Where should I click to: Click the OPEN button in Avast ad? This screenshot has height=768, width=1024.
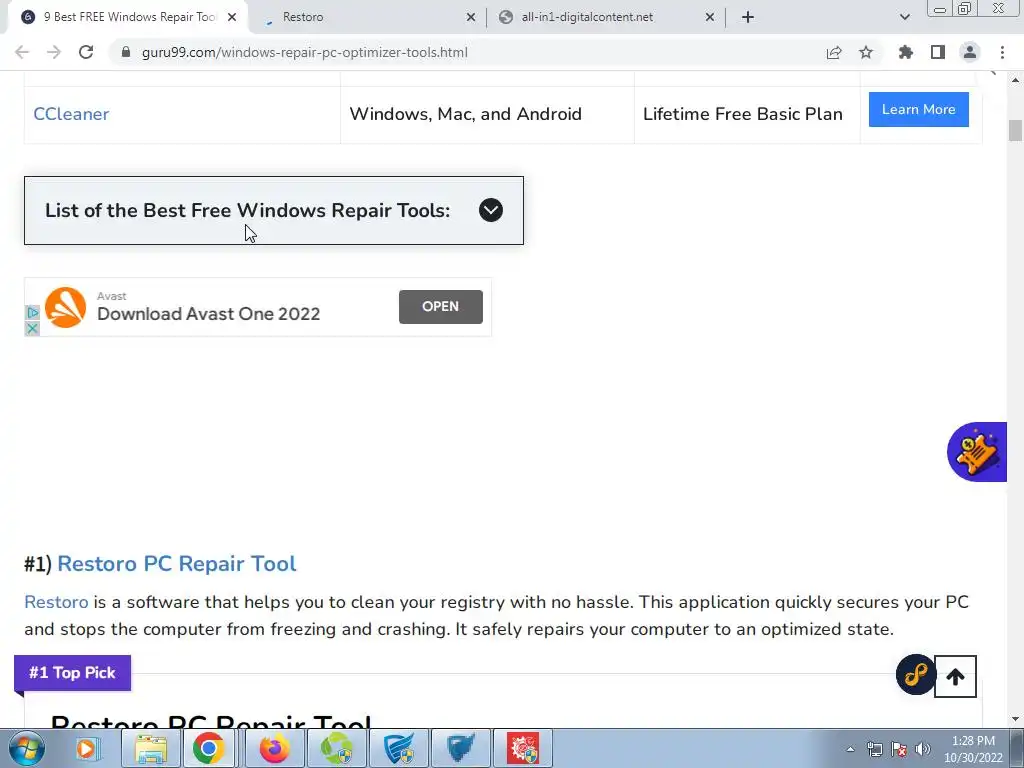pos(440,306)
